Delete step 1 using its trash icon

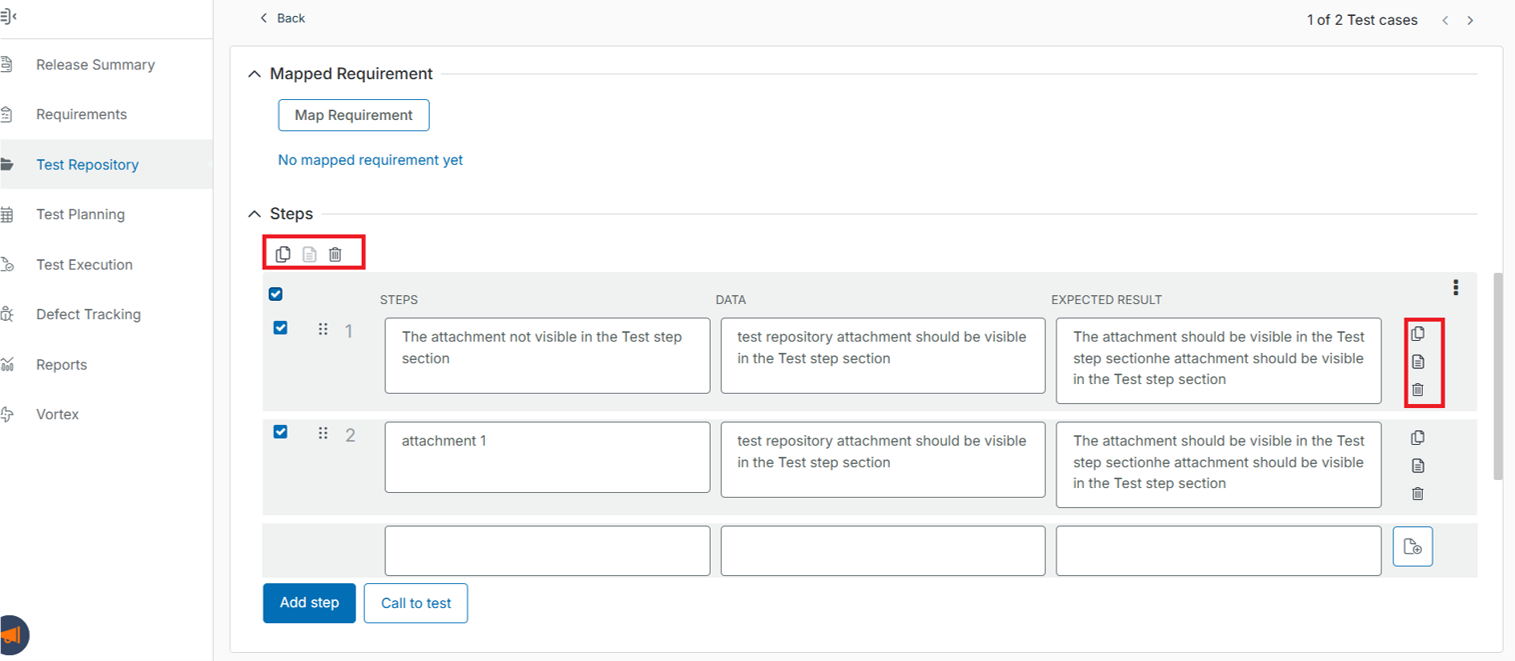[x=1417, y=390]
